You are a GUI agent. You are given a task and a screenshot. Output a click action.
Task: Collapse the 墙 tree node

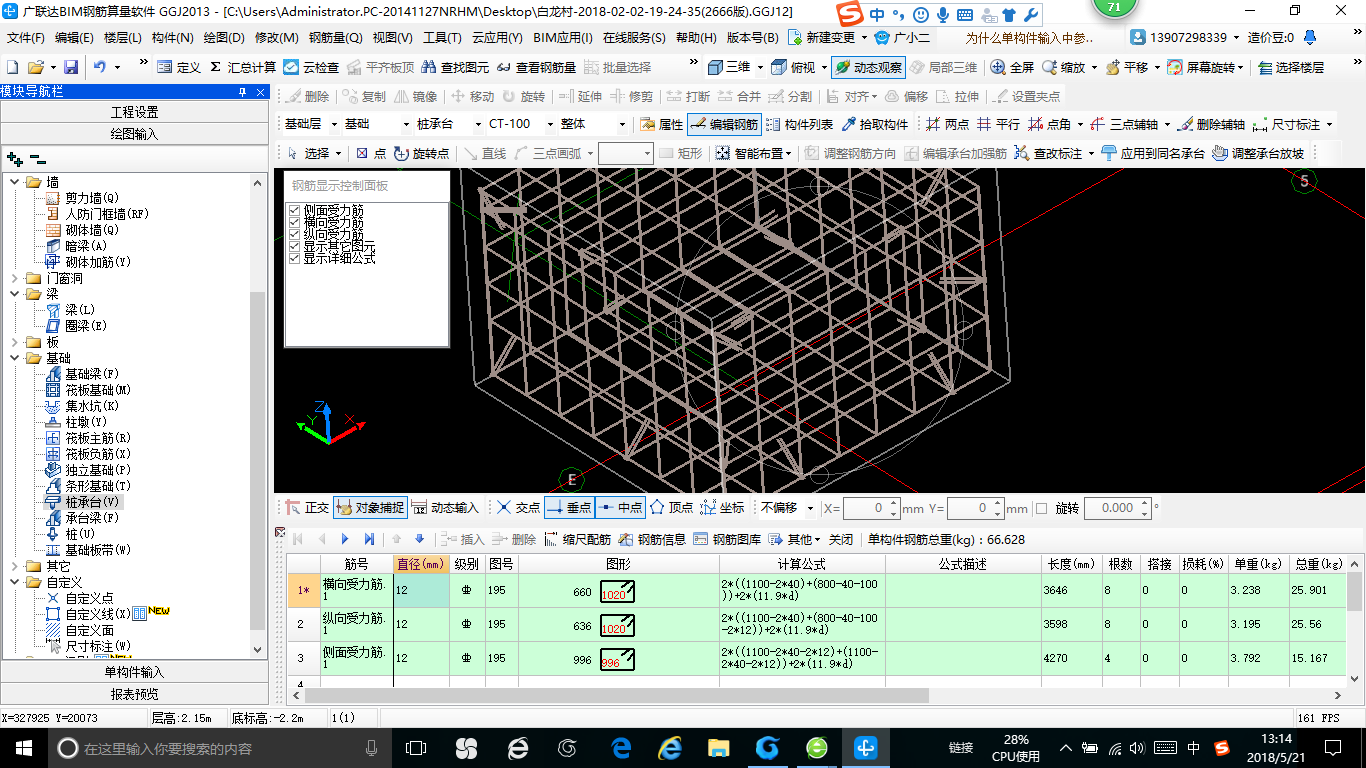coord(15,182)
